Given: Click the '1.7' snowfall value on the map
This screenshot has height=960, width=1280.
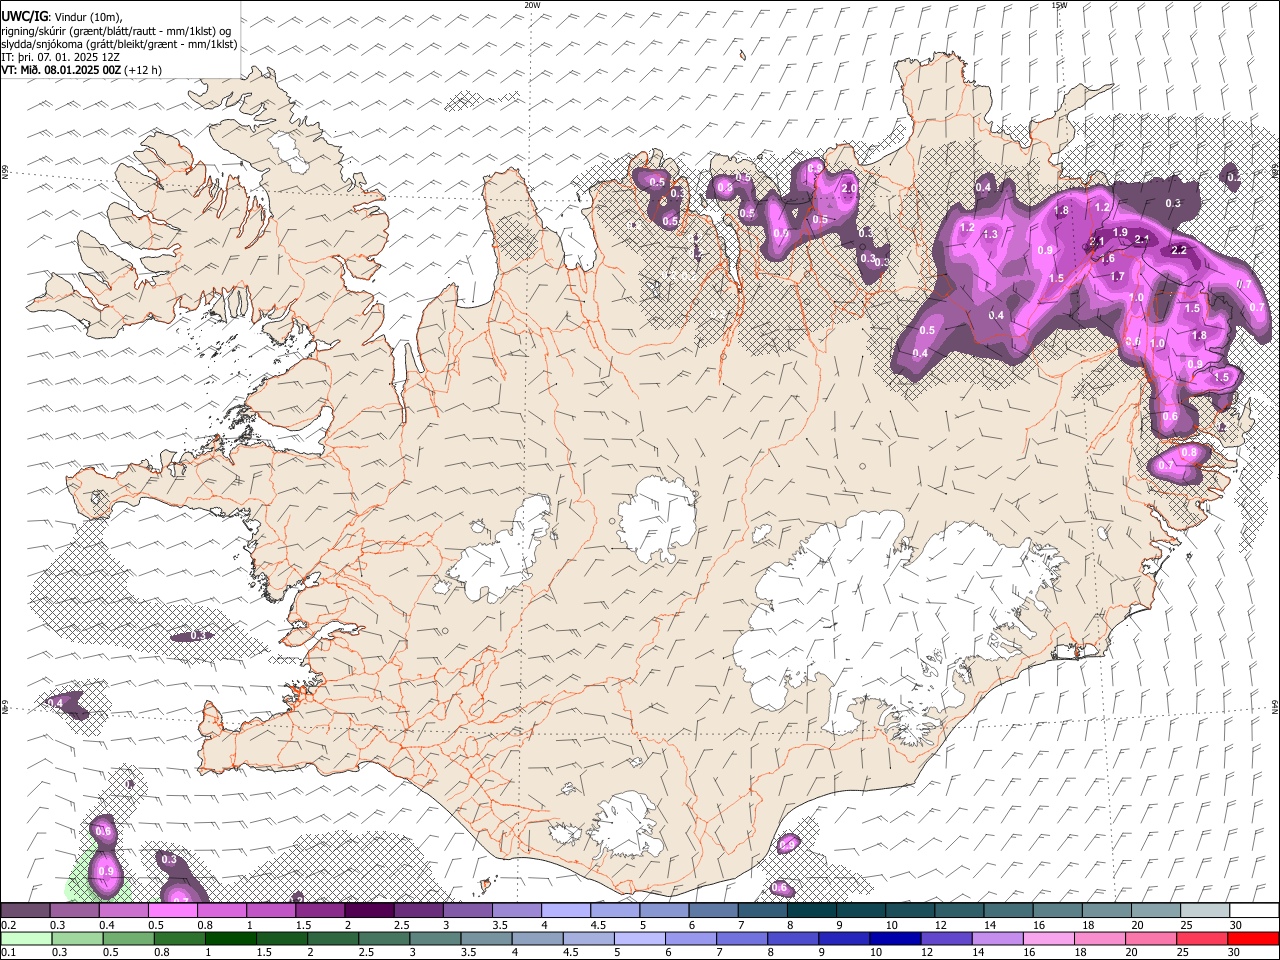Looking at the screenshot, I should click(1118, 276).
